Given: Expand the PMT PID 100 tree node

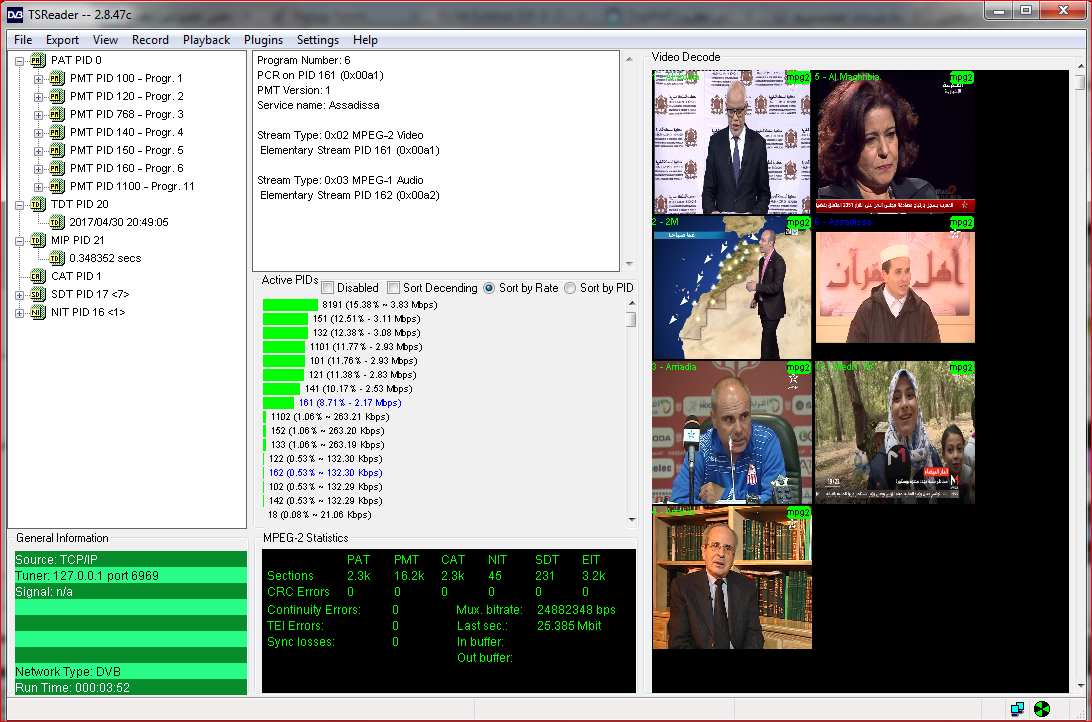Looking at the screenshot, I should pos(39,78).
